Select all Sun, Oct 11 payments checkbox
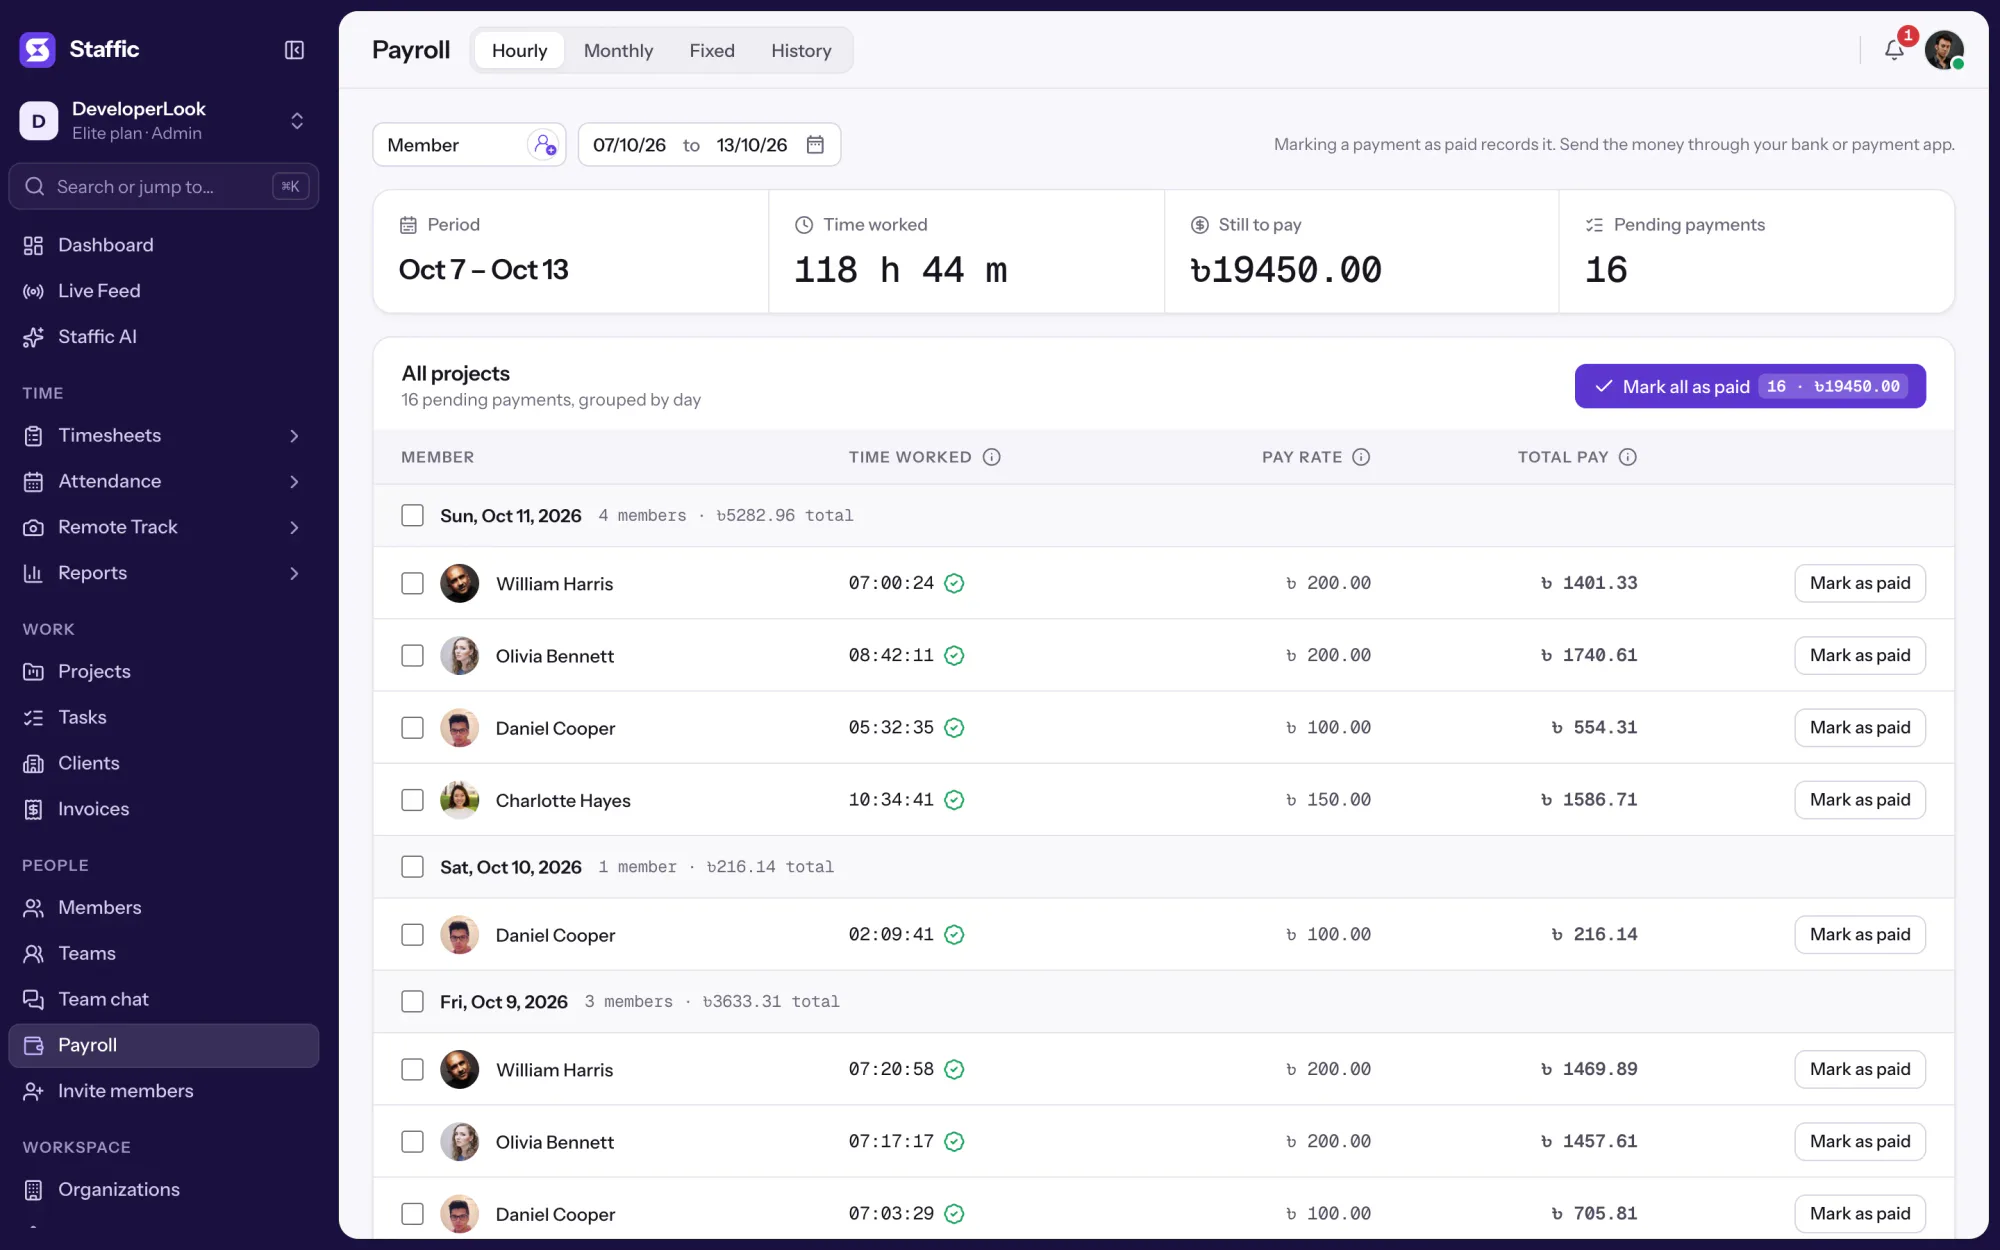This screenshot has height=1250, width=2000. click(412, 515)
